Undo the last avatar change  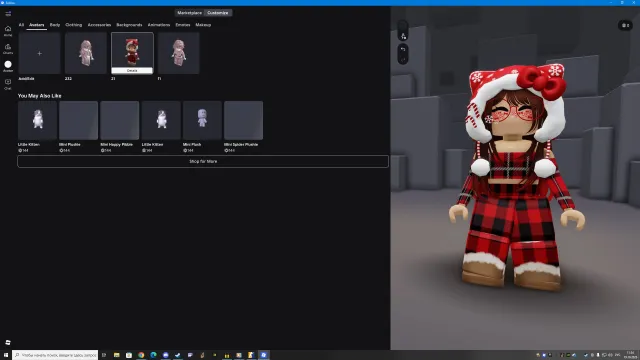tap(403, 49)
